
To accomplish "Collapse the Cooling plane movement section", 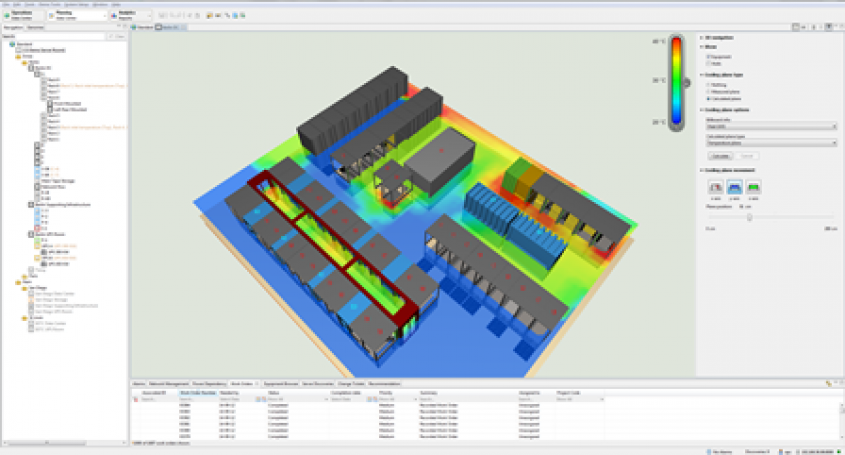I will pyautogui.click(x=702, y=170).
